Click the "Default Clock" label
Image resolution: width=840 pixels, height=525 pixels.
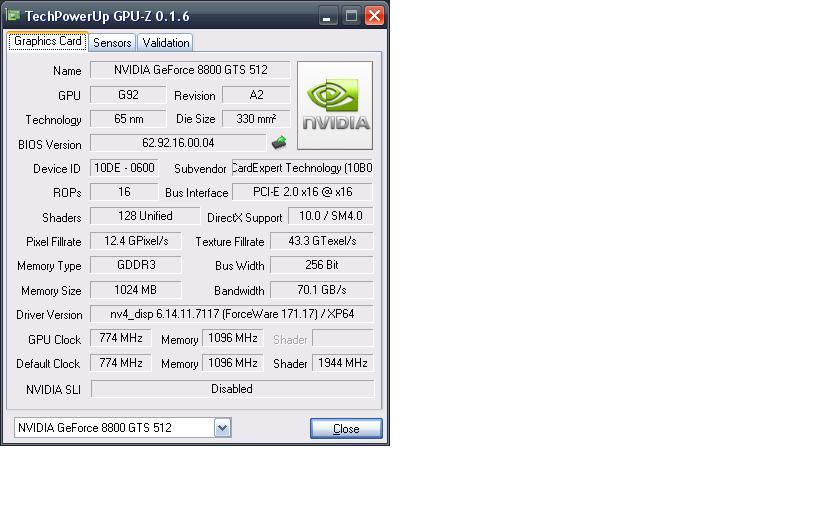pyautogui.click(x=48, y=364)
